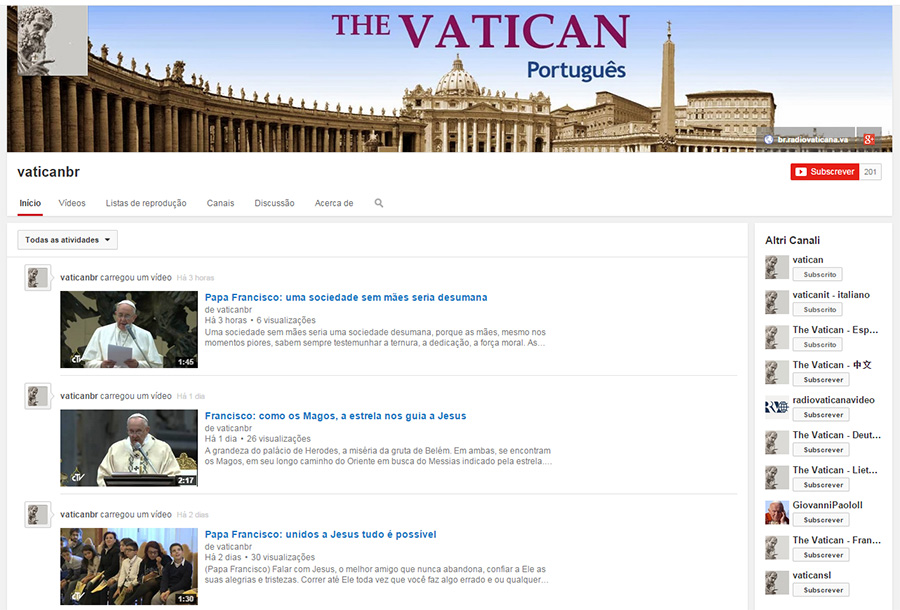
Task: Open the Discussão tab
Action: coord(274,203)
